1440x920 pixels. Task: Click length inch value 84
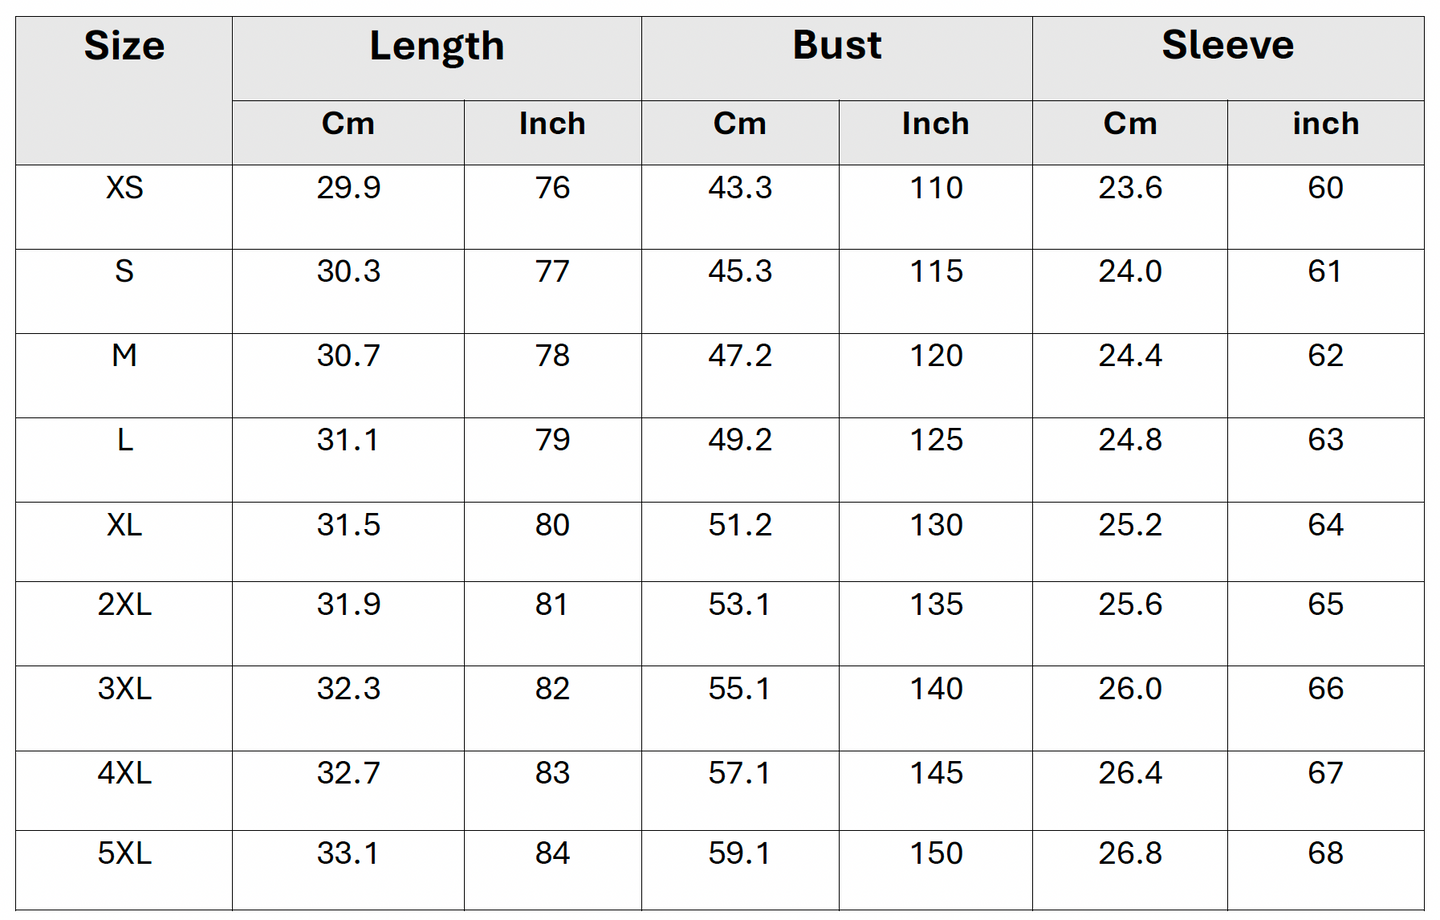[x=552, y=853]
